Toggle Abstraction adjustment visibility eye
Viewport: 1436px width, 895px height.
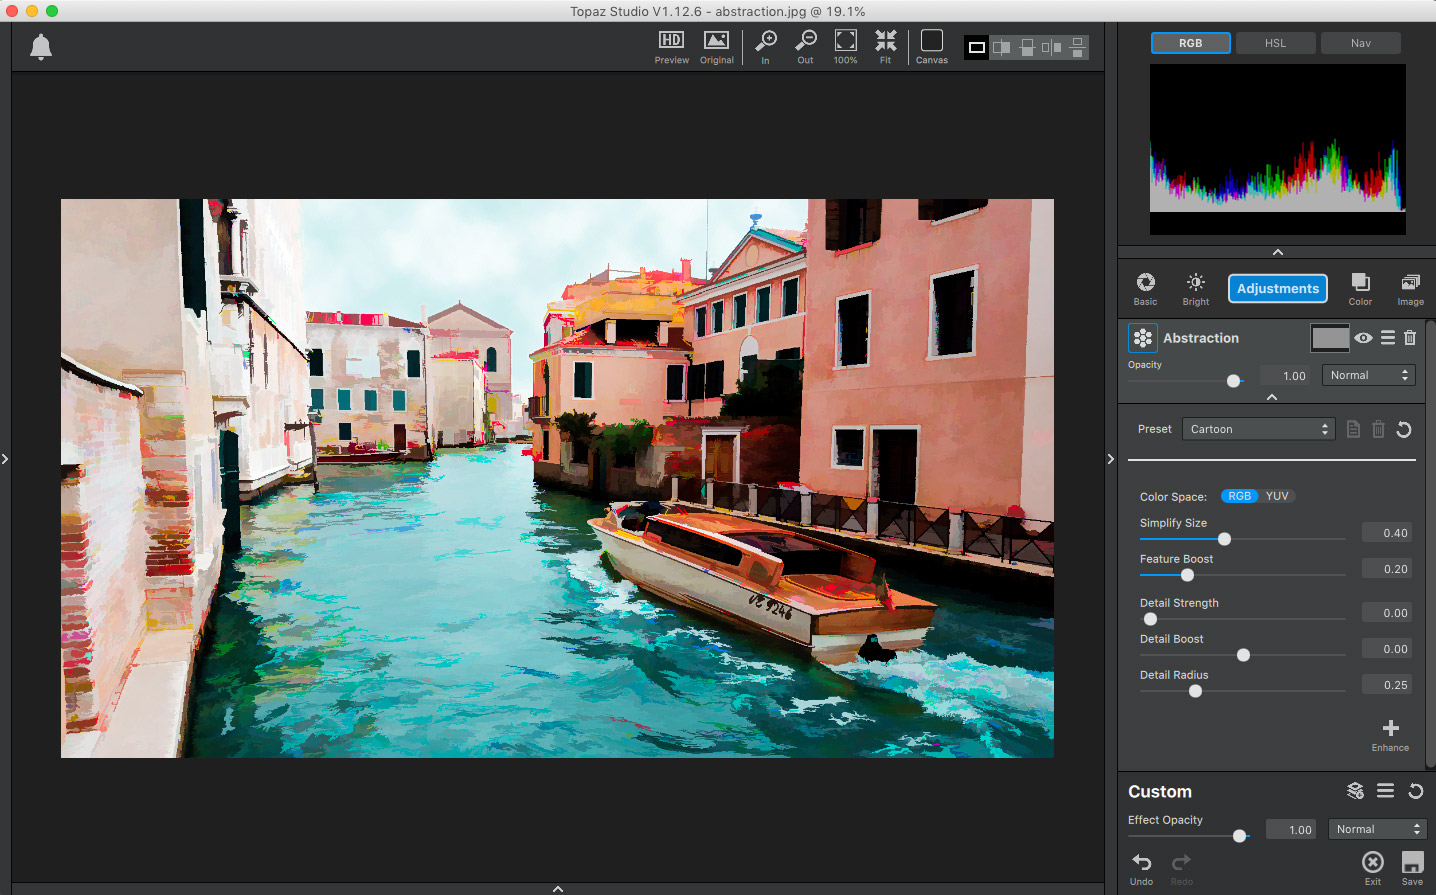click(1363, 338)
